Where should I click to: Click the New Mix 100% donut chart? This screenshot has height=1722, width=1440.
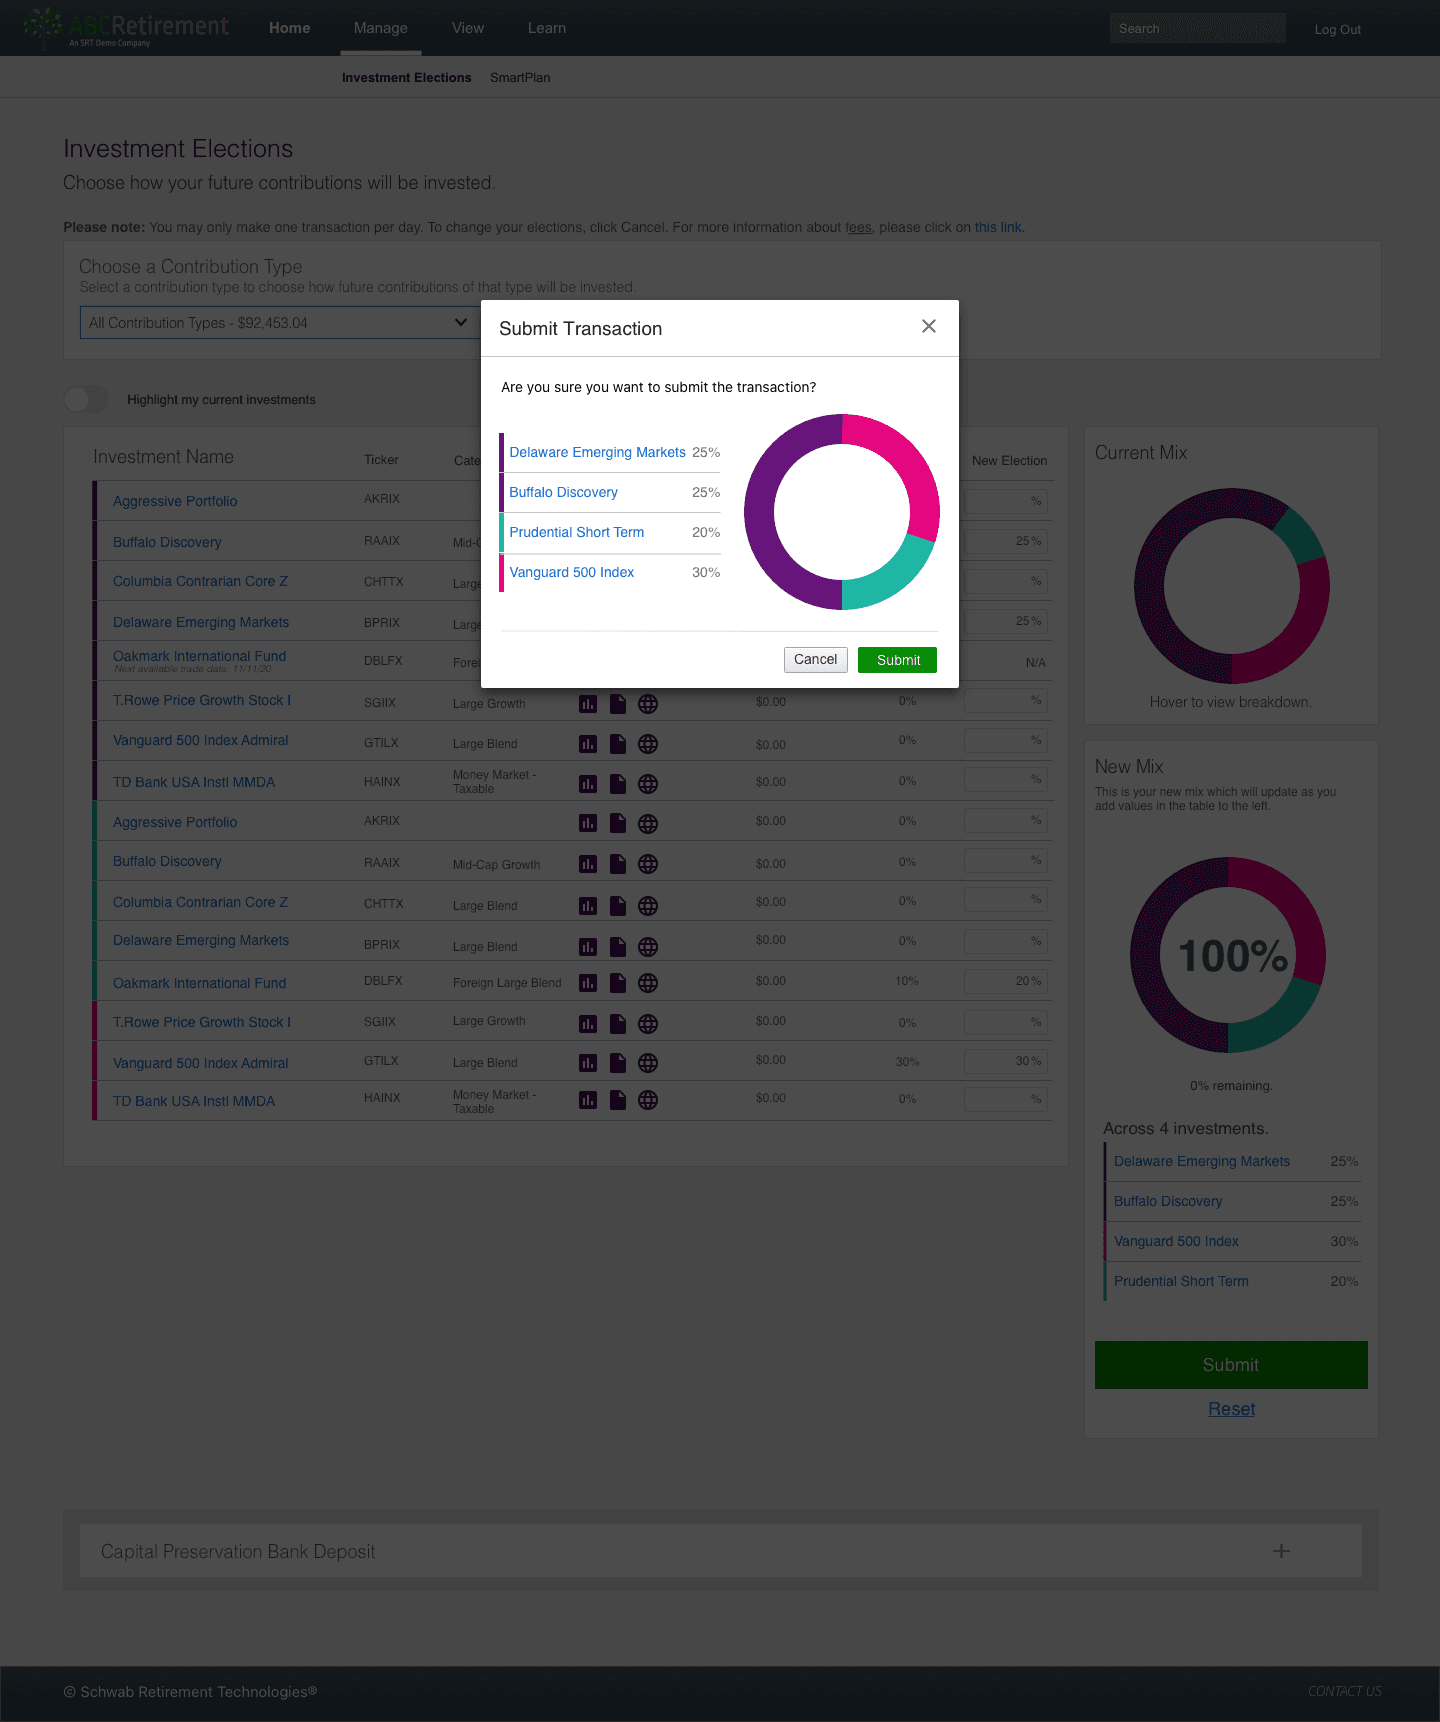[1228, 955]
